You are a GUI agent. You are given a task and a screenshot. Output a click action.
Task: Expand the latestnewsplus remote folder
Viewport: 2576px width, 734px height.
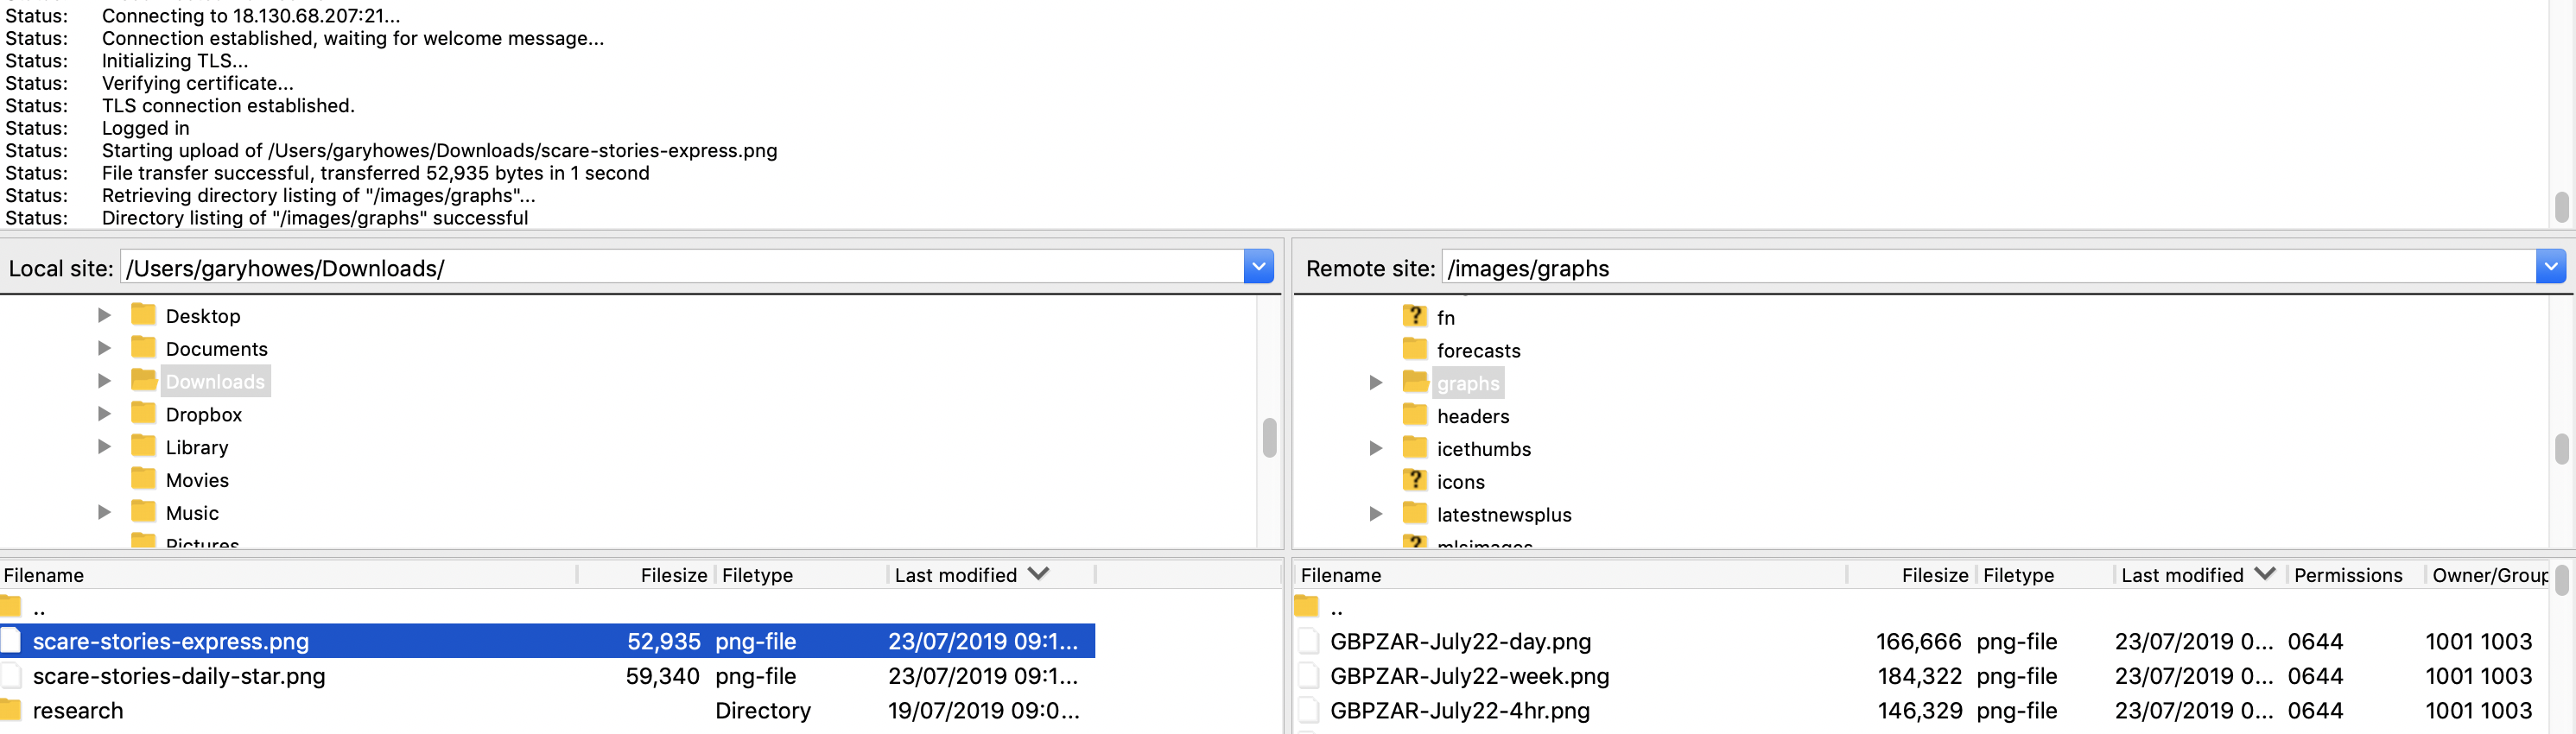1376,514
